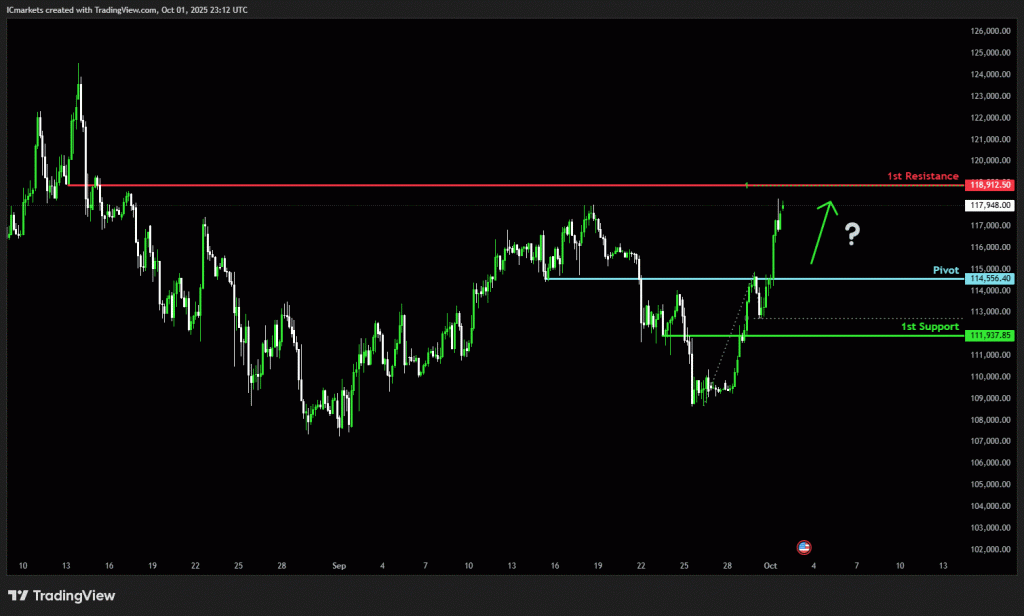Screen dimensions: 1024x616
Task: Select the green 111,937.85 price tag
Action: point(990,335)
